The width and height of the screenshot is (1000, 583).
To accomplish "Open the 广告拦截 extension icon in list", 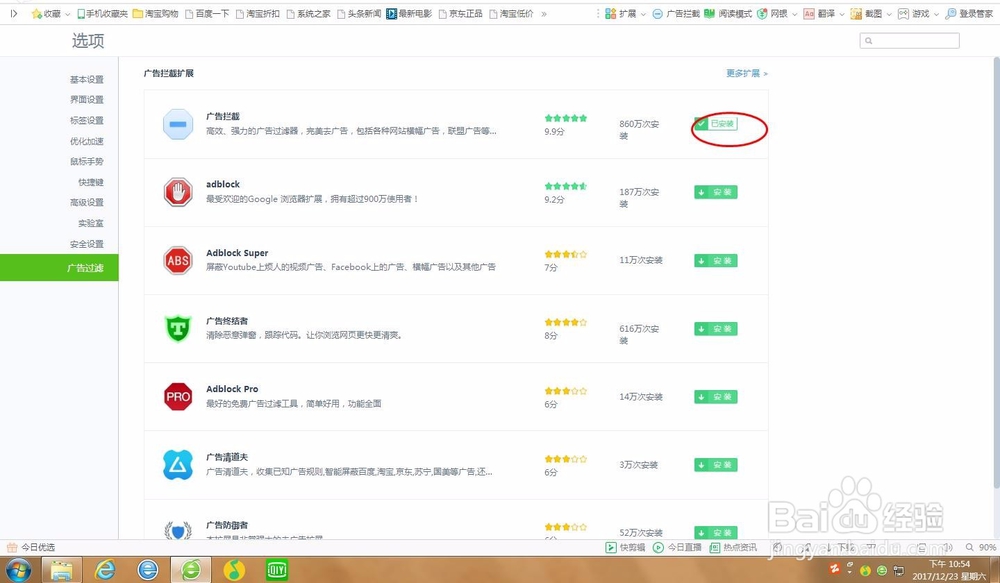I will point(178,124).
